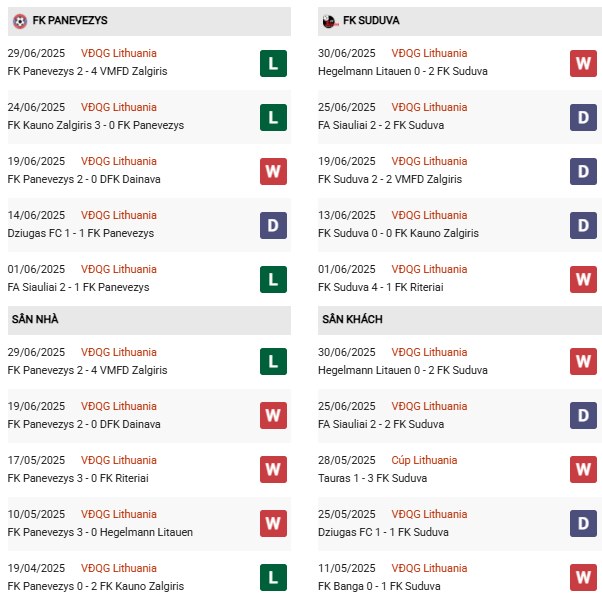Click L badge for Kauno Zalgiris 3-0 Panevezys
The image size is (602, 600).
coord(273,118)
